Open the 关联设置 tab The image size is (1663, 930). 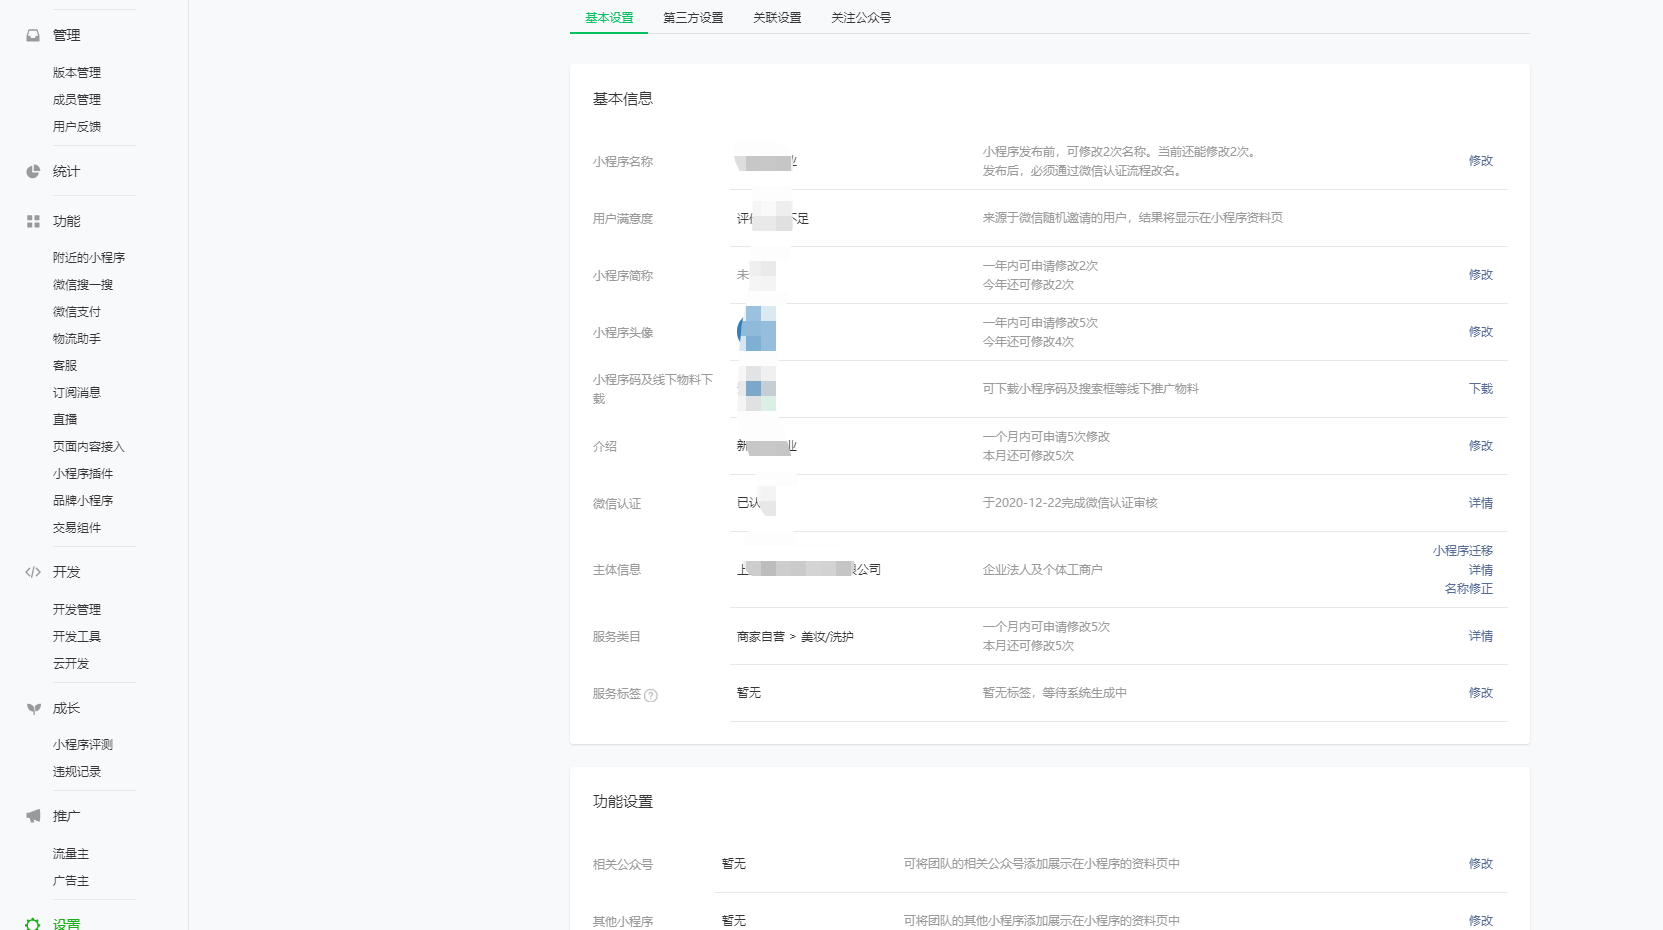pos(777,18)
